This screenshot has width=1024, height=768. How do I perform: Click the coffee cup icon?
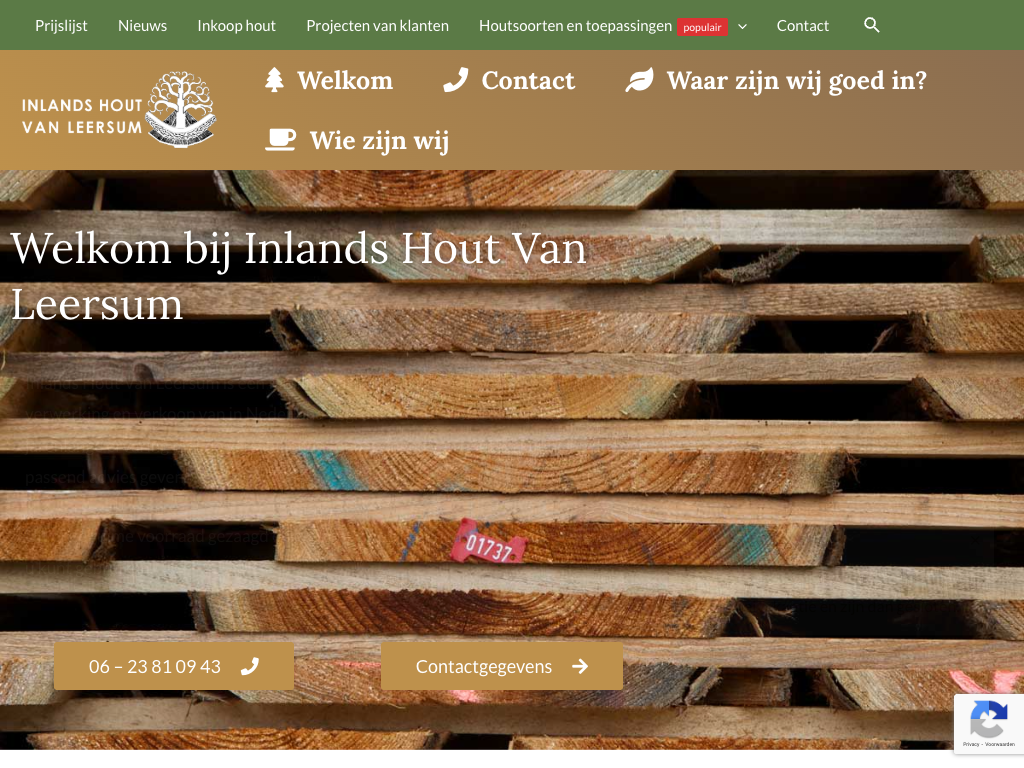pyautogui.click(x=281, y=140)
